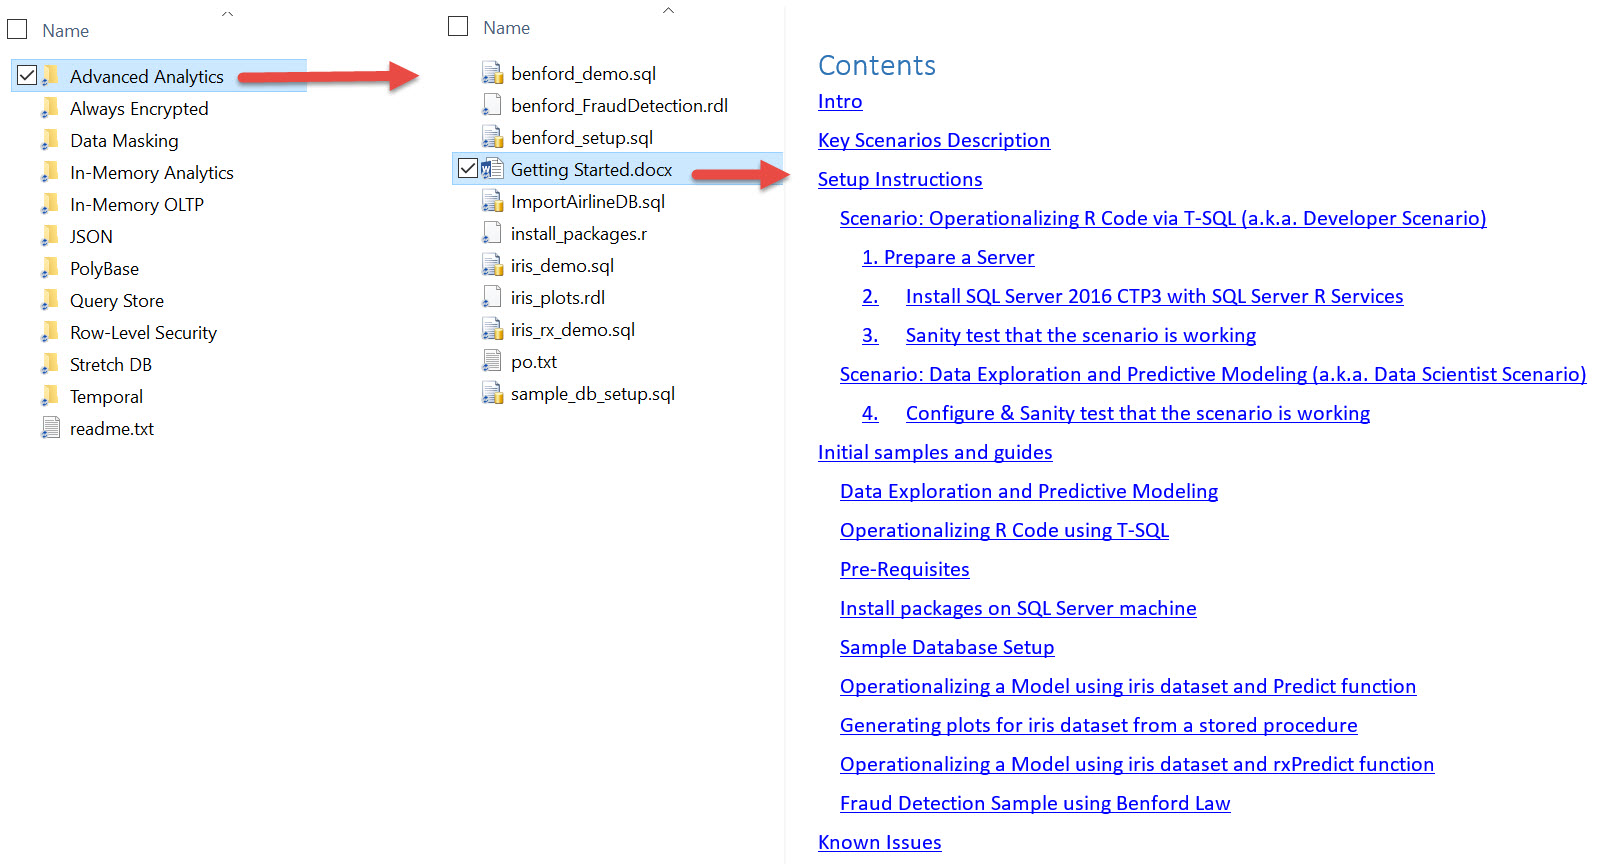Select the Data Masking folder name
1615x864 pixels.
tap(124, 141)
